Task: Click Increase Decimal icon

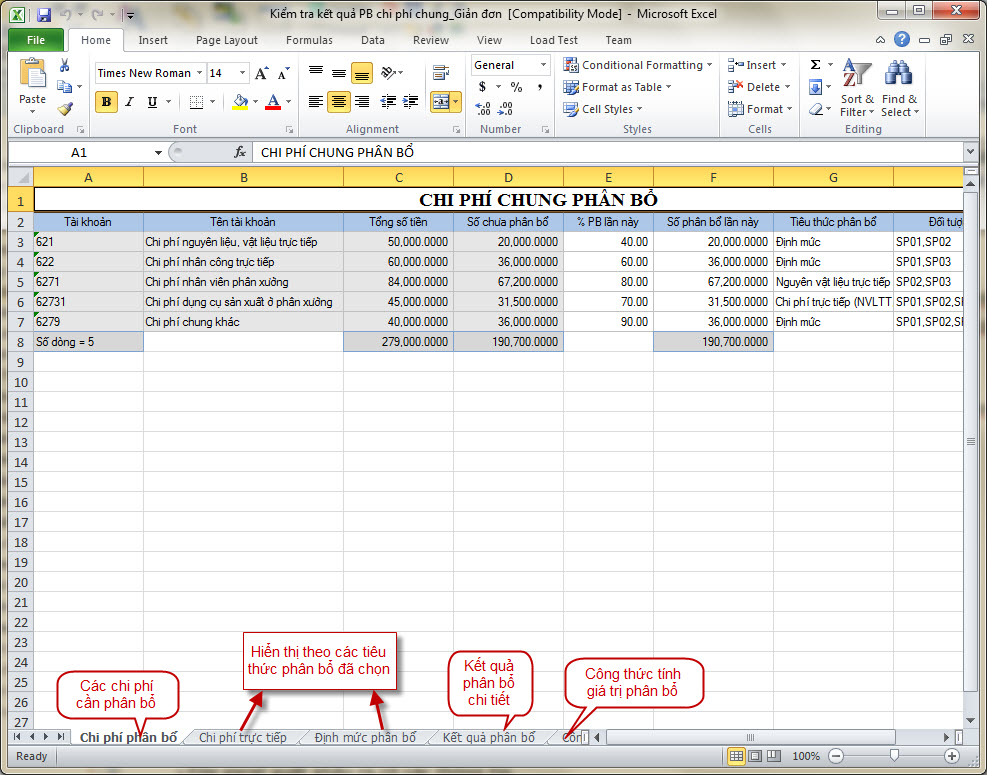Action: [x=483, y=109]
